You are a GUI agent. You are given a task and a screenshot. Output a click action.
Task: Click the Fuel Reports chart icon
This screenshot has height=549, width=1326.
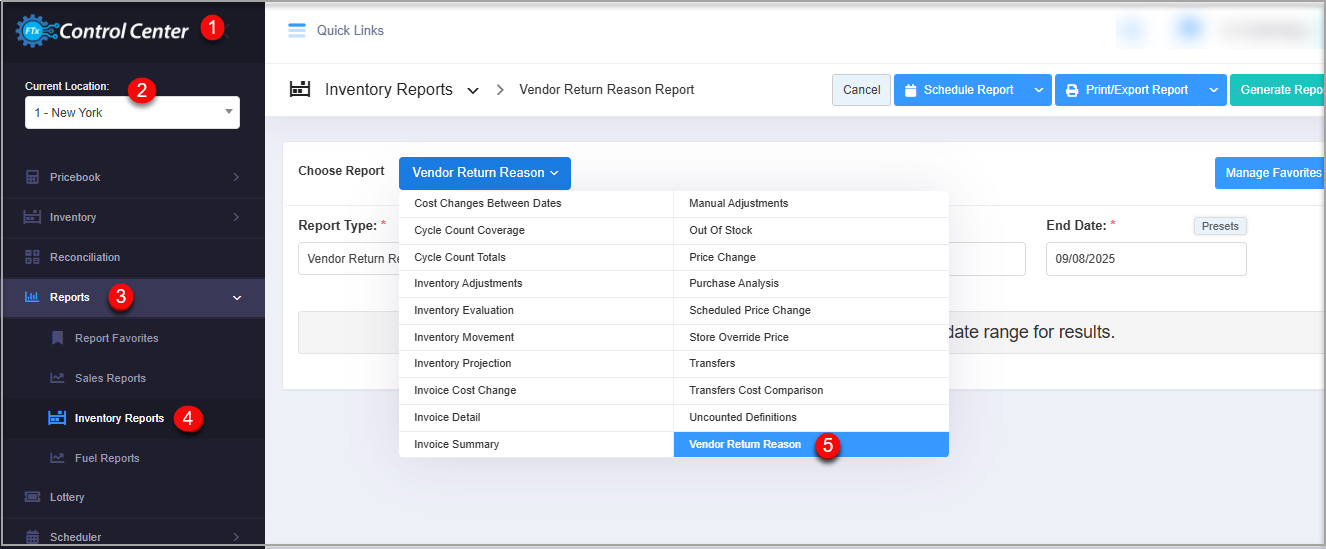point(57,458)
